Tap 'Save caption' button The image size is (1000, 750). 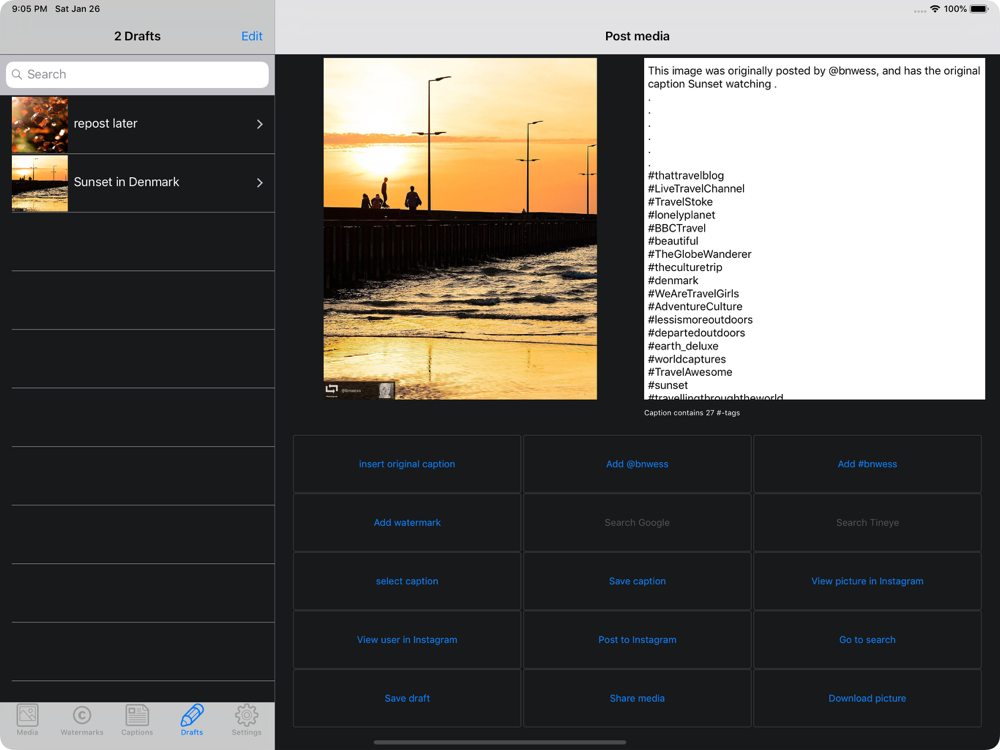637,582
